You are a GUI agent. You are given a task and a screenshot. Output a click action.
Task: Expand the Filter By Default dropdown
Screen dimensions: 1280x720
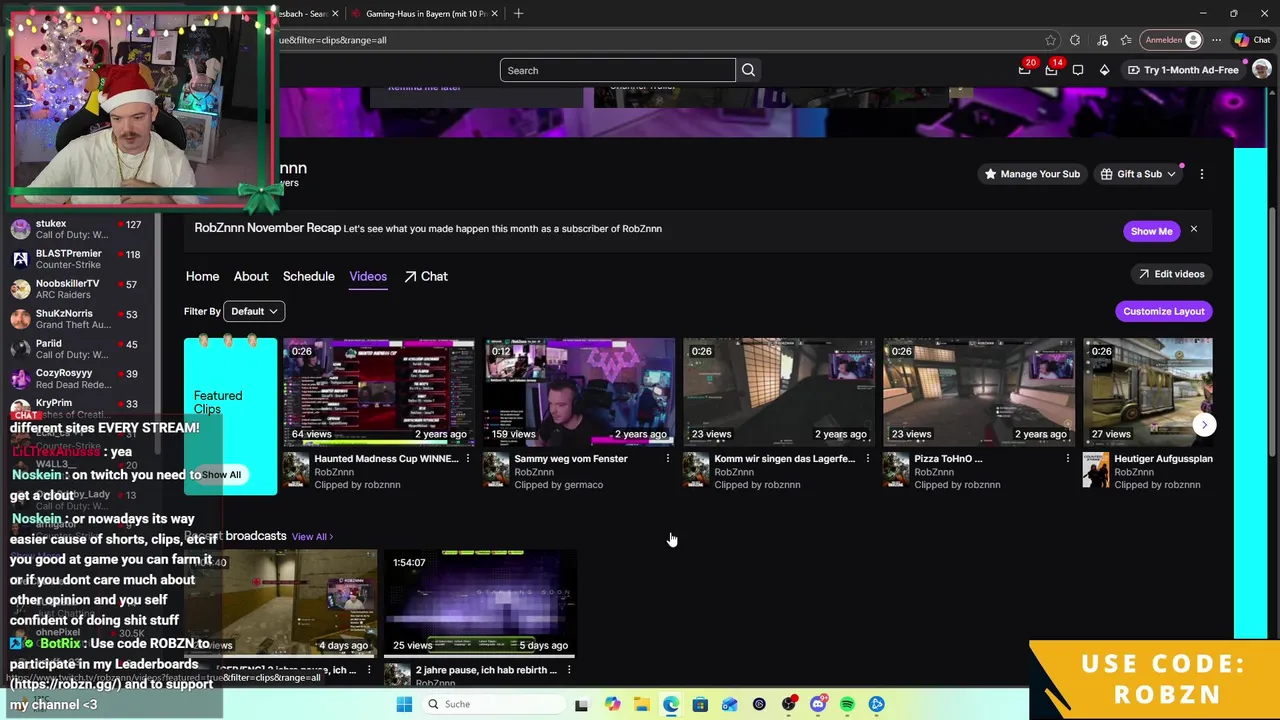(x=254, y=311)
